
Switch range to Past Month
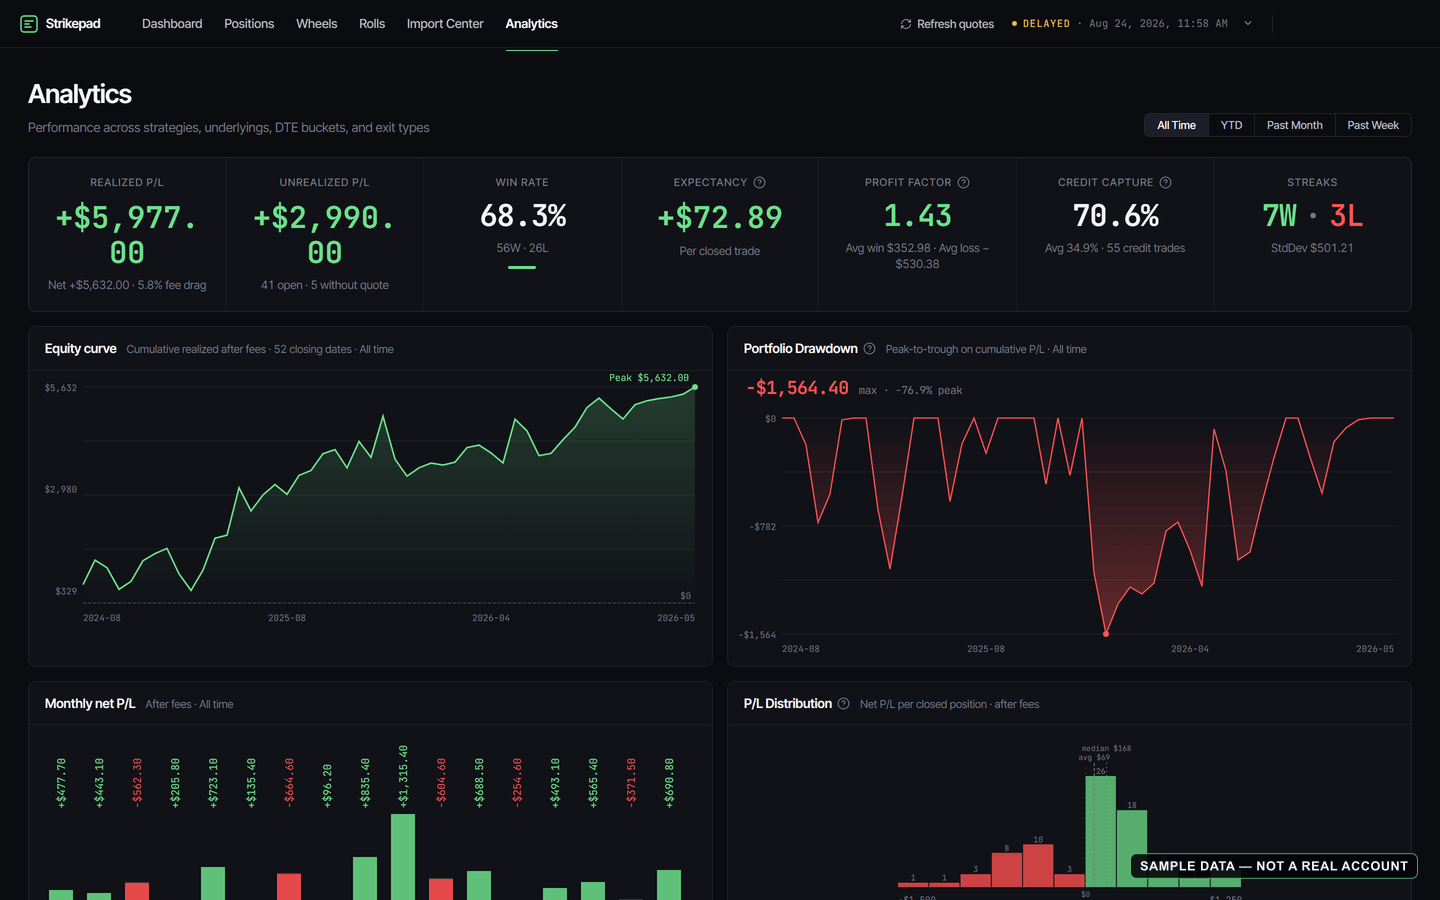(1294, 125)
